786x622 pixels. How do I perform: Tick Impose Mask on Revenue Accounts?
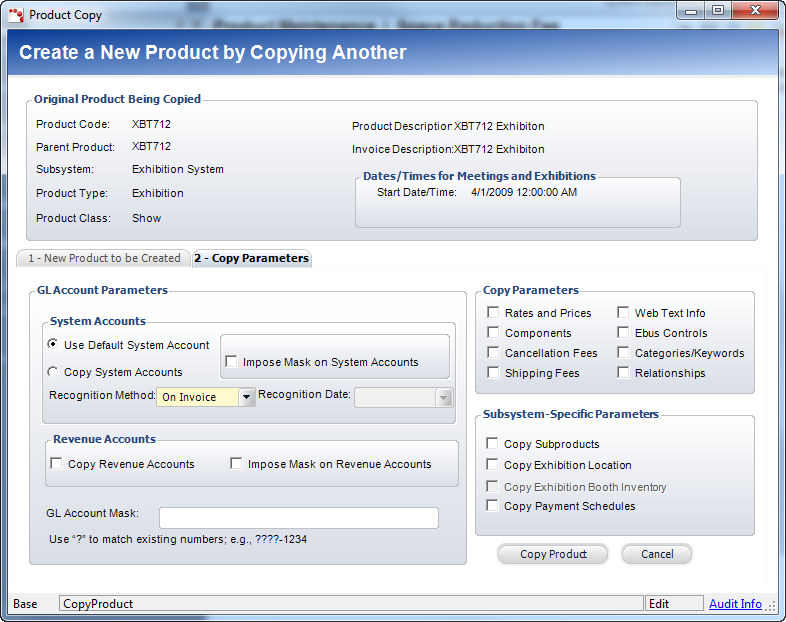(x=237, y=464)
